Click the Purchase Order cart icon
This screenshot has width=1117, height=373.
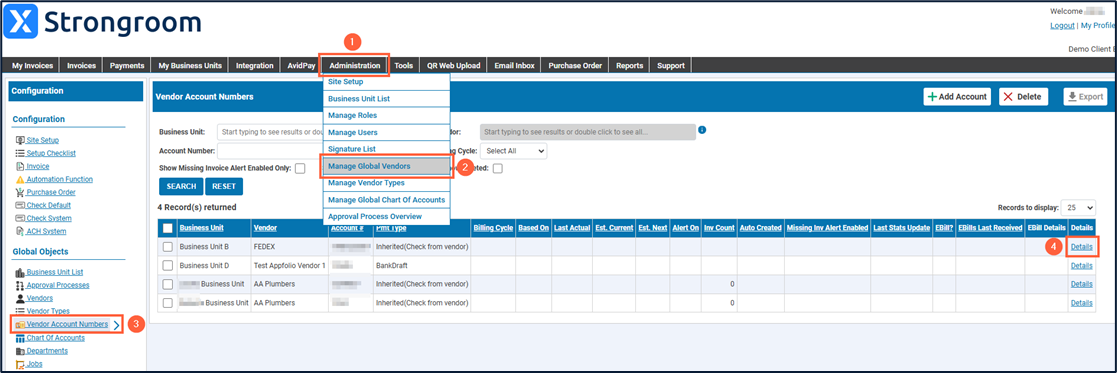pyautogui.click(x=20, y=192)
